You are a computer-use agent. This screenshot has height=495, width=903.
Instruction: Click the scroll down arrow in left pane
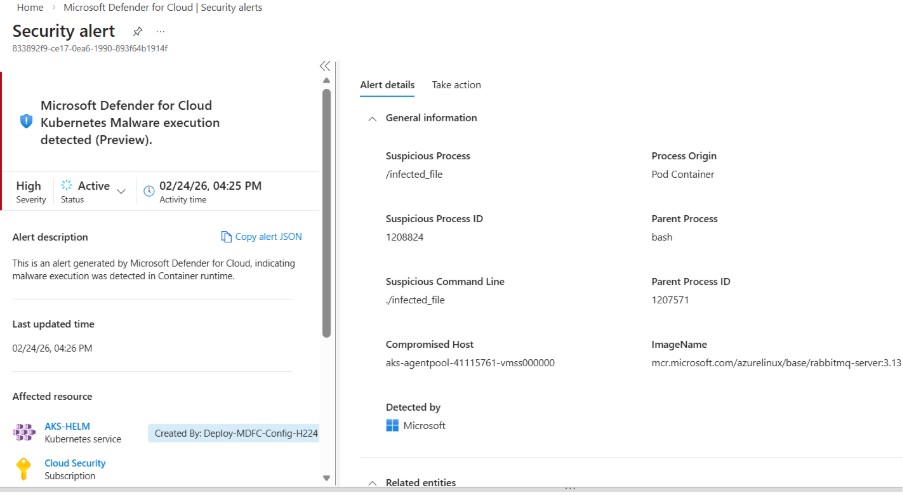point(326,478)
